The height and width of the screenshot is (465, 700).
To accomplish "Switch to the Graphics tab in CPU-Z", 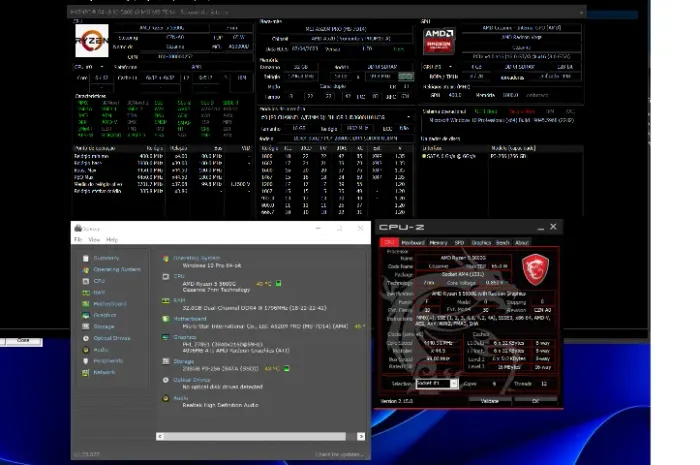I will (481, 242).
